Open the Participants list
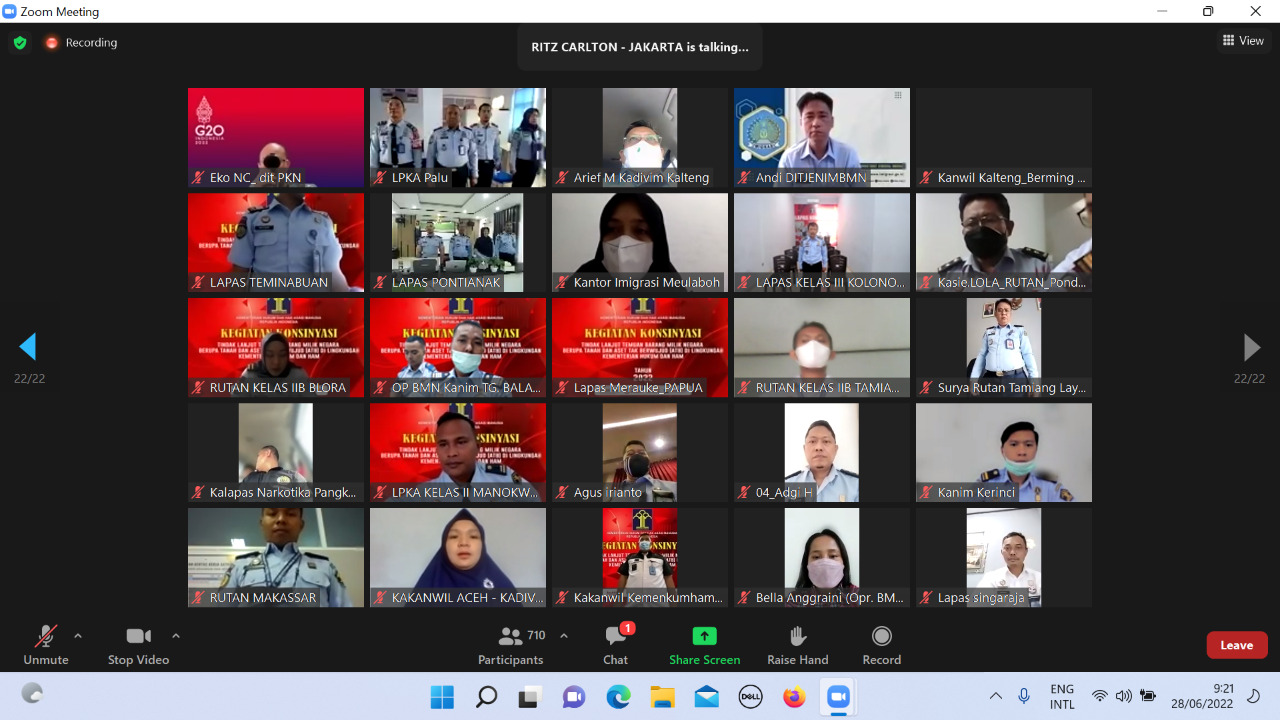 tap(511, 644)
